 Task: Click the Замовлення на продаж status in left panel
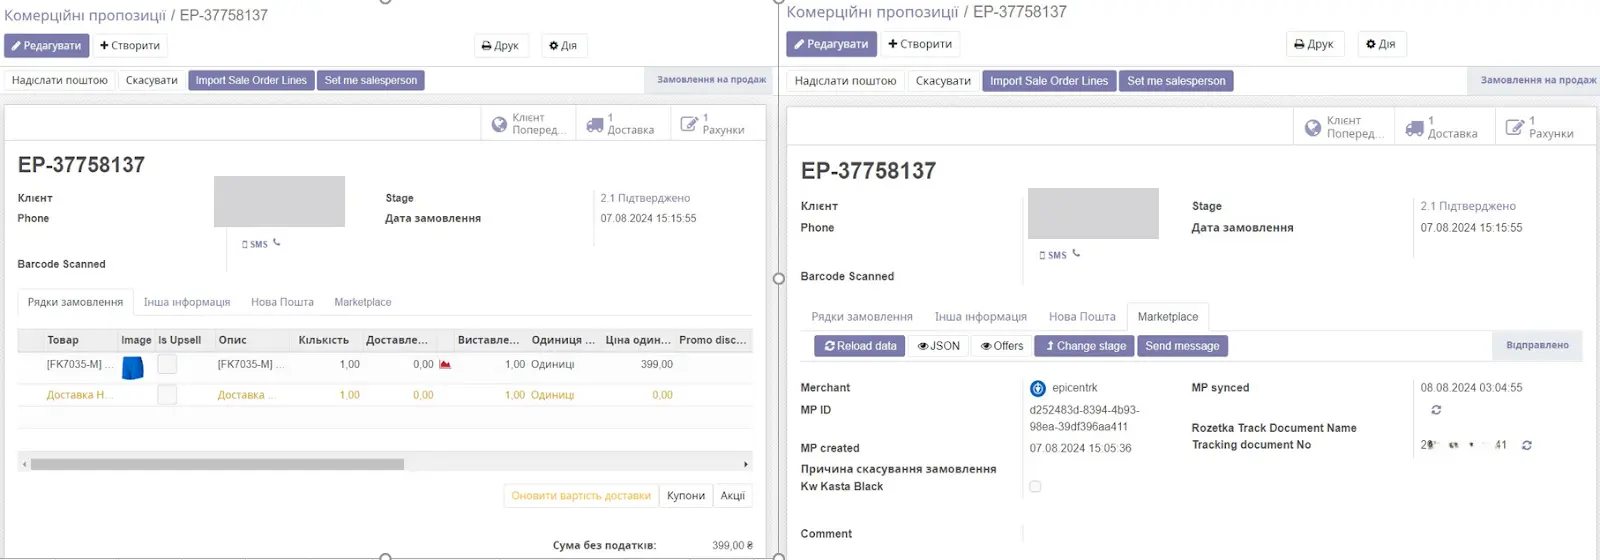click(x=711, y=80)
